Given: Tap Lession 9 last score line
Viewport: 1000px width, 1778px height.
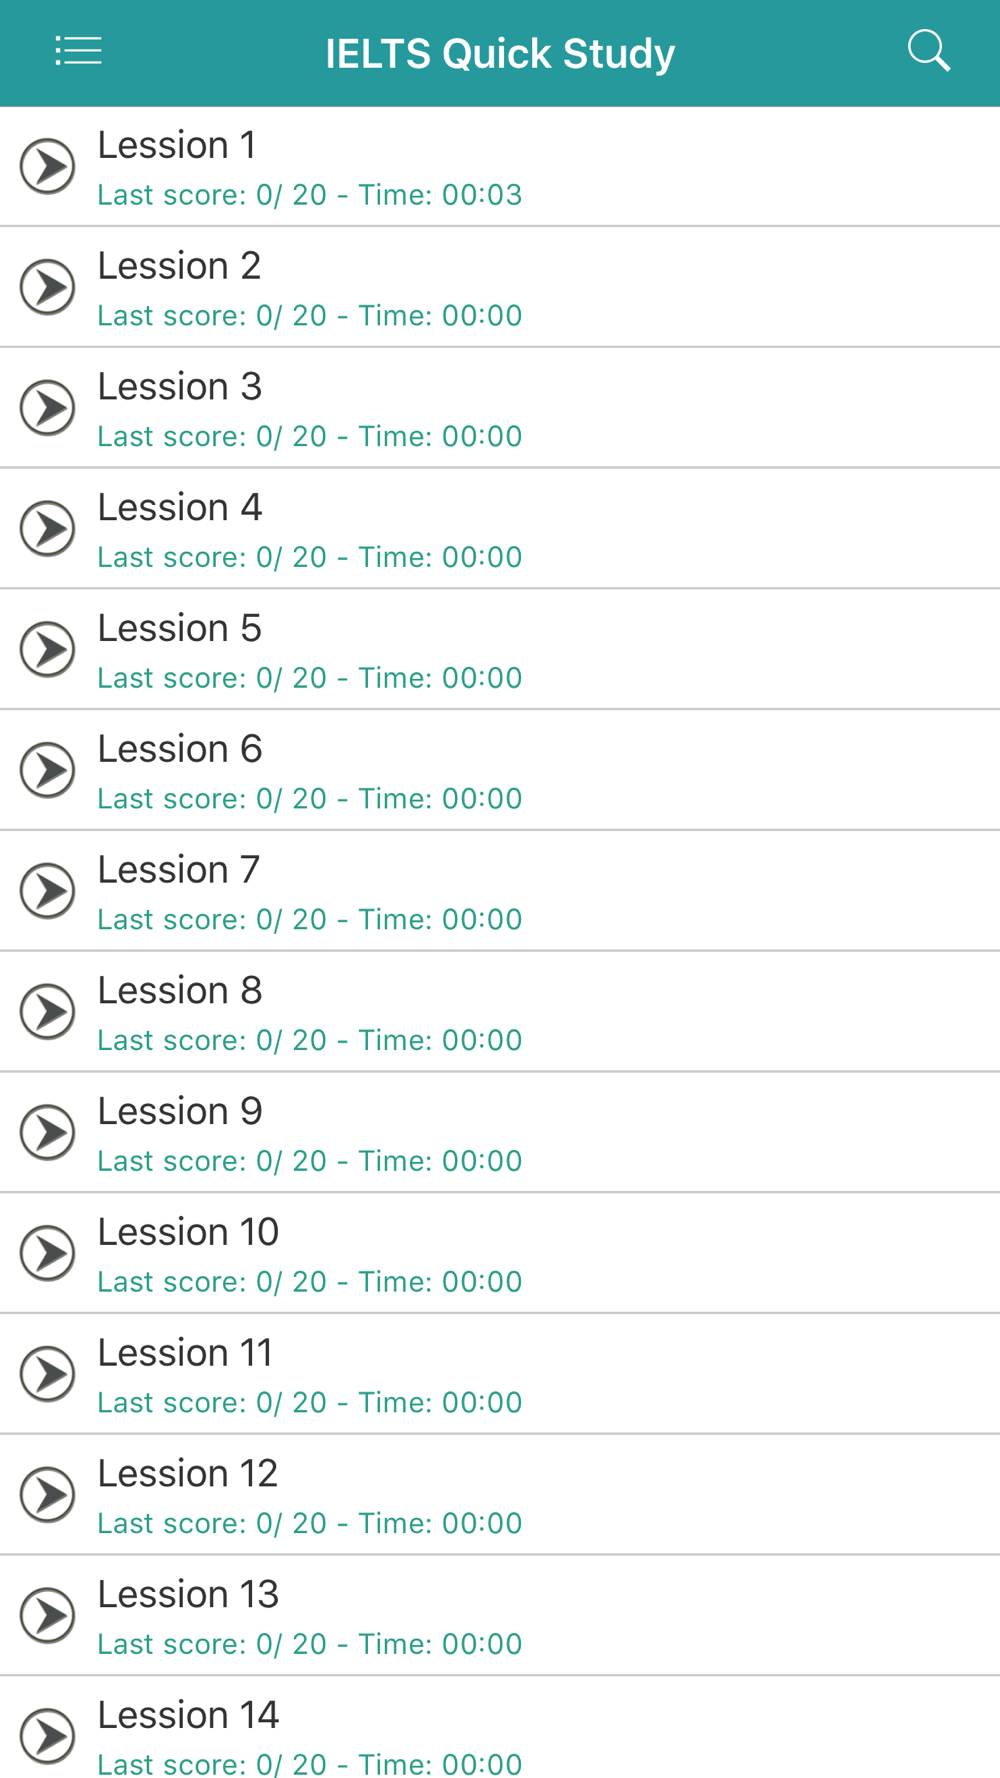Looking at the screenshot, I should pyautogui.click(x=310, y=1161).
